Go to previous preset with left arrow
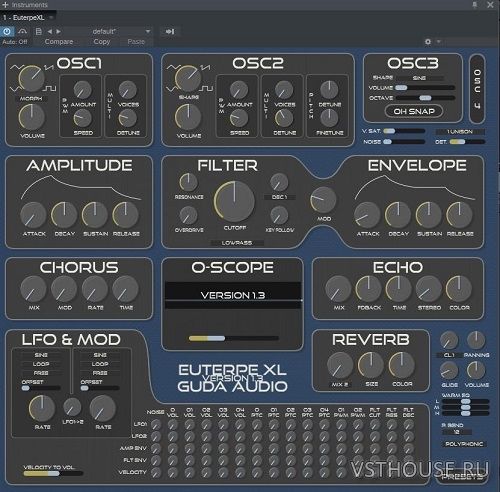 tap(50, 31)
